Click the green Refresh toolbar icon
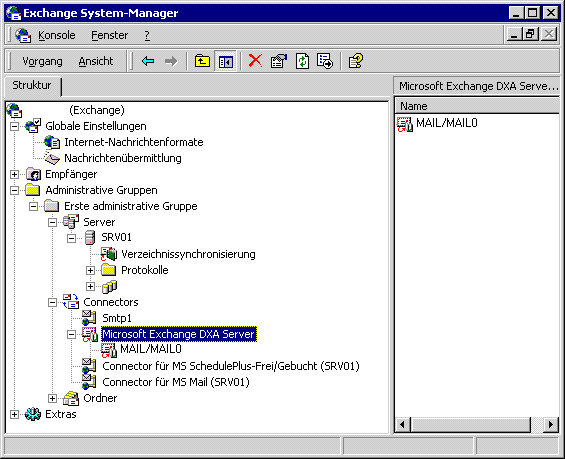Screen dimensions: 565x459 coord(302,61)
